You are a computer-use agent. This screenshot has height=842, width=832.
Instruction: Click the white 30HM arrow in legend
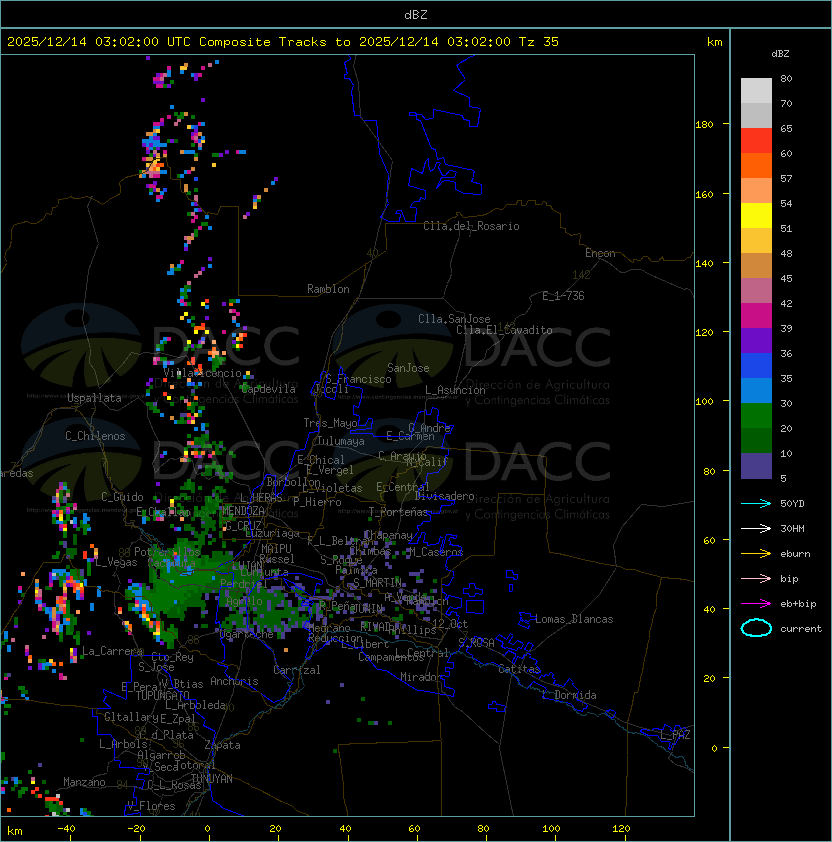pos(756,528)
